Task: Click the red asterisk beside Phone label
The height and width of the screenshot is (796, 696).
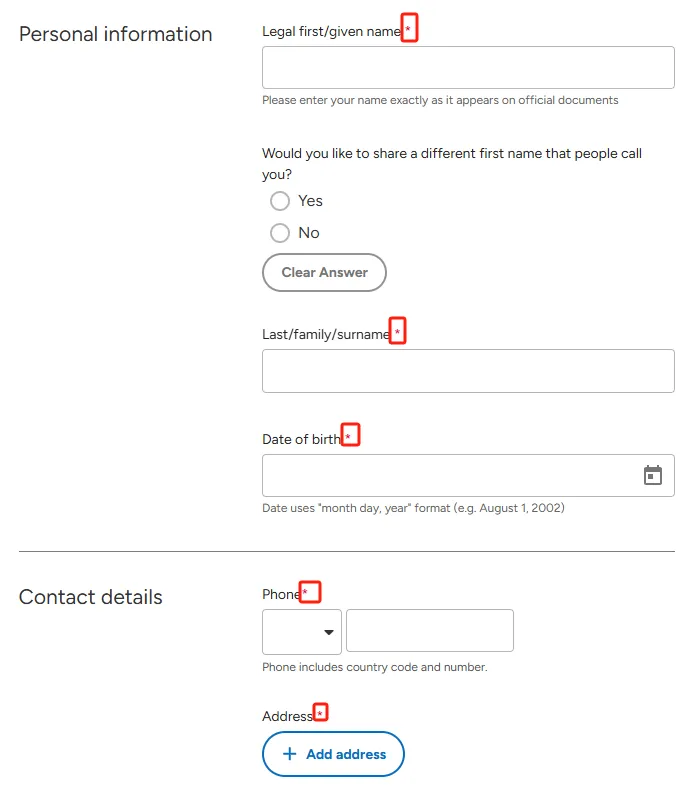Action: coord(310,593)
